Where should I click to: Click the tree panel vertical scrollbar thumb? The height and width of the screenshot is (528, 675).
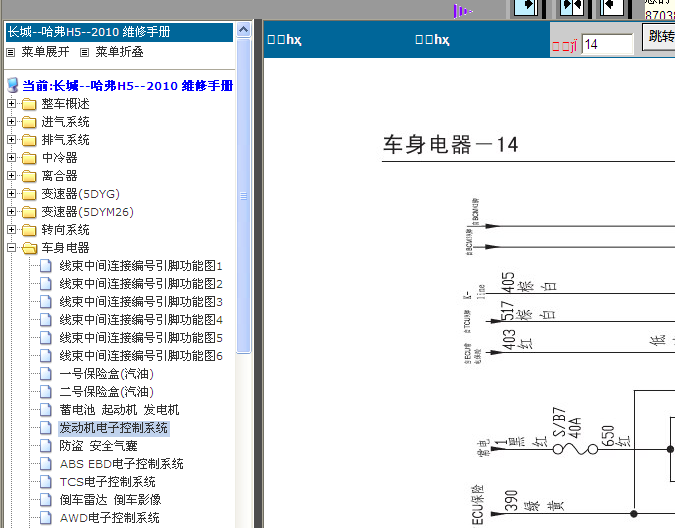(x=244, y=196)
